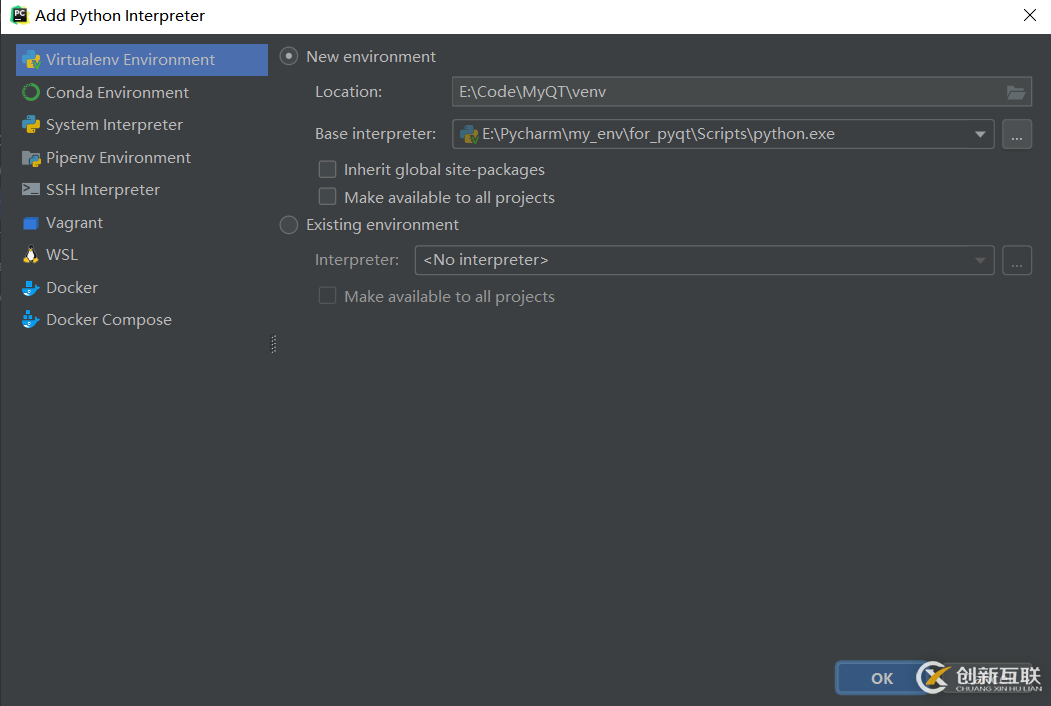Click the PyCharm logo in title bar
This screenshot has width=1051, height=706.
click(x=19, y=15)
